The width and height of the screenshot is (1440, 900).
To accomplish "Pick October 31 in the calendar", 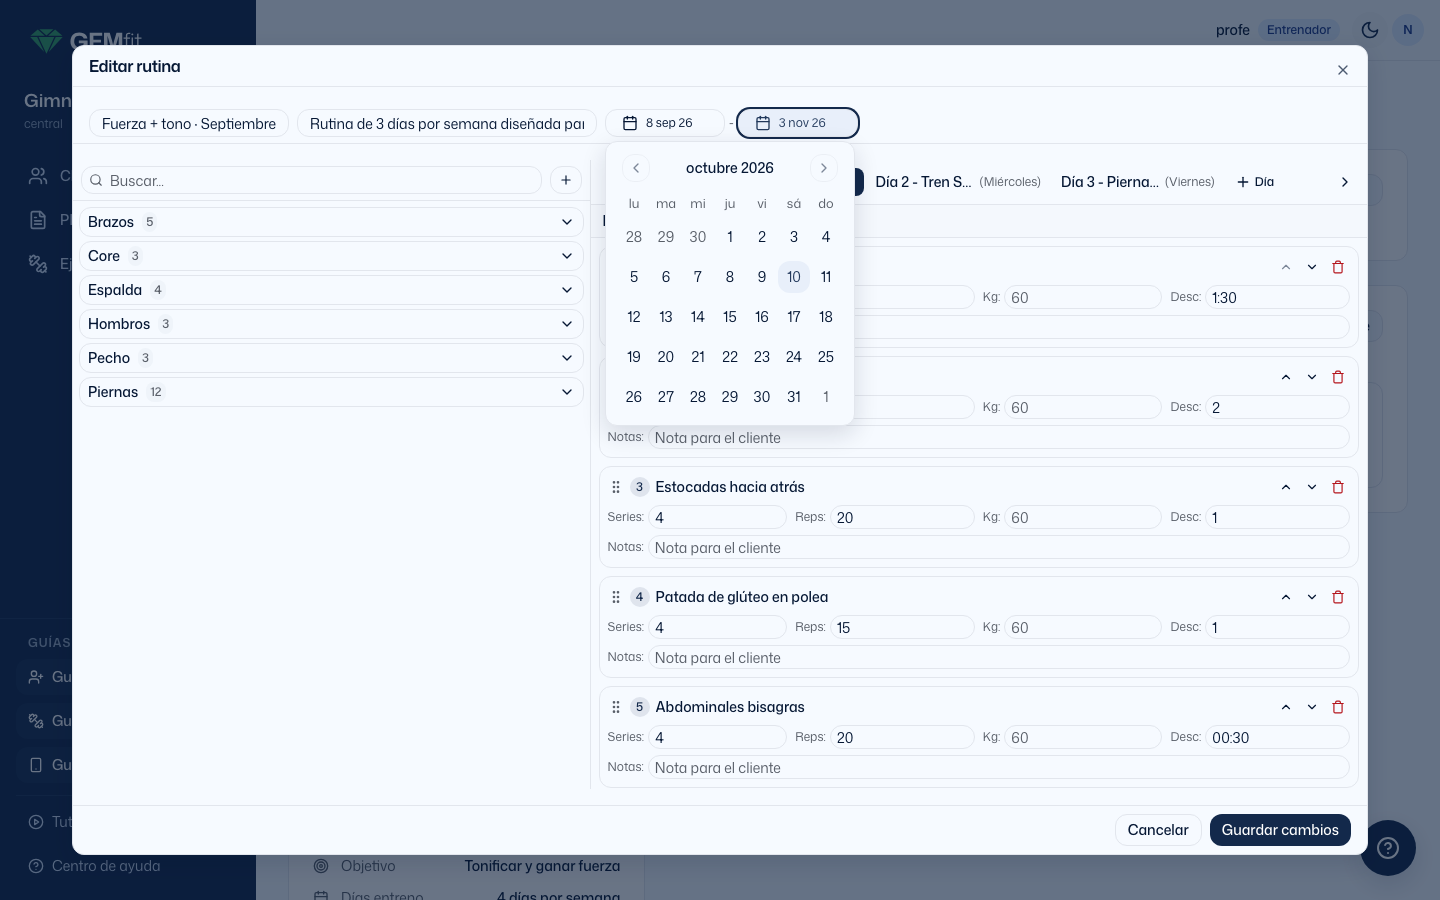I will click(794, 397).
